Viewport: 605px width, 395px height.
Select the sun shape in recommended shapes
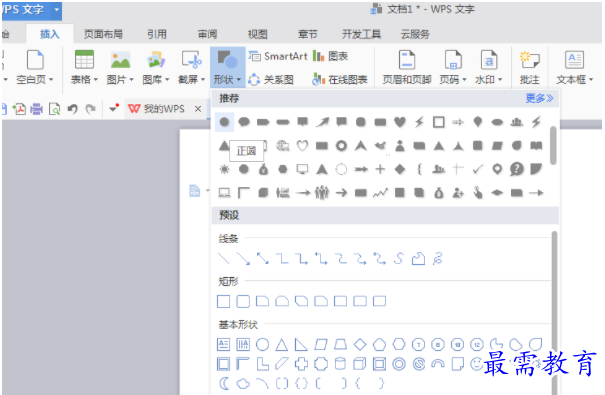point(224,169)
